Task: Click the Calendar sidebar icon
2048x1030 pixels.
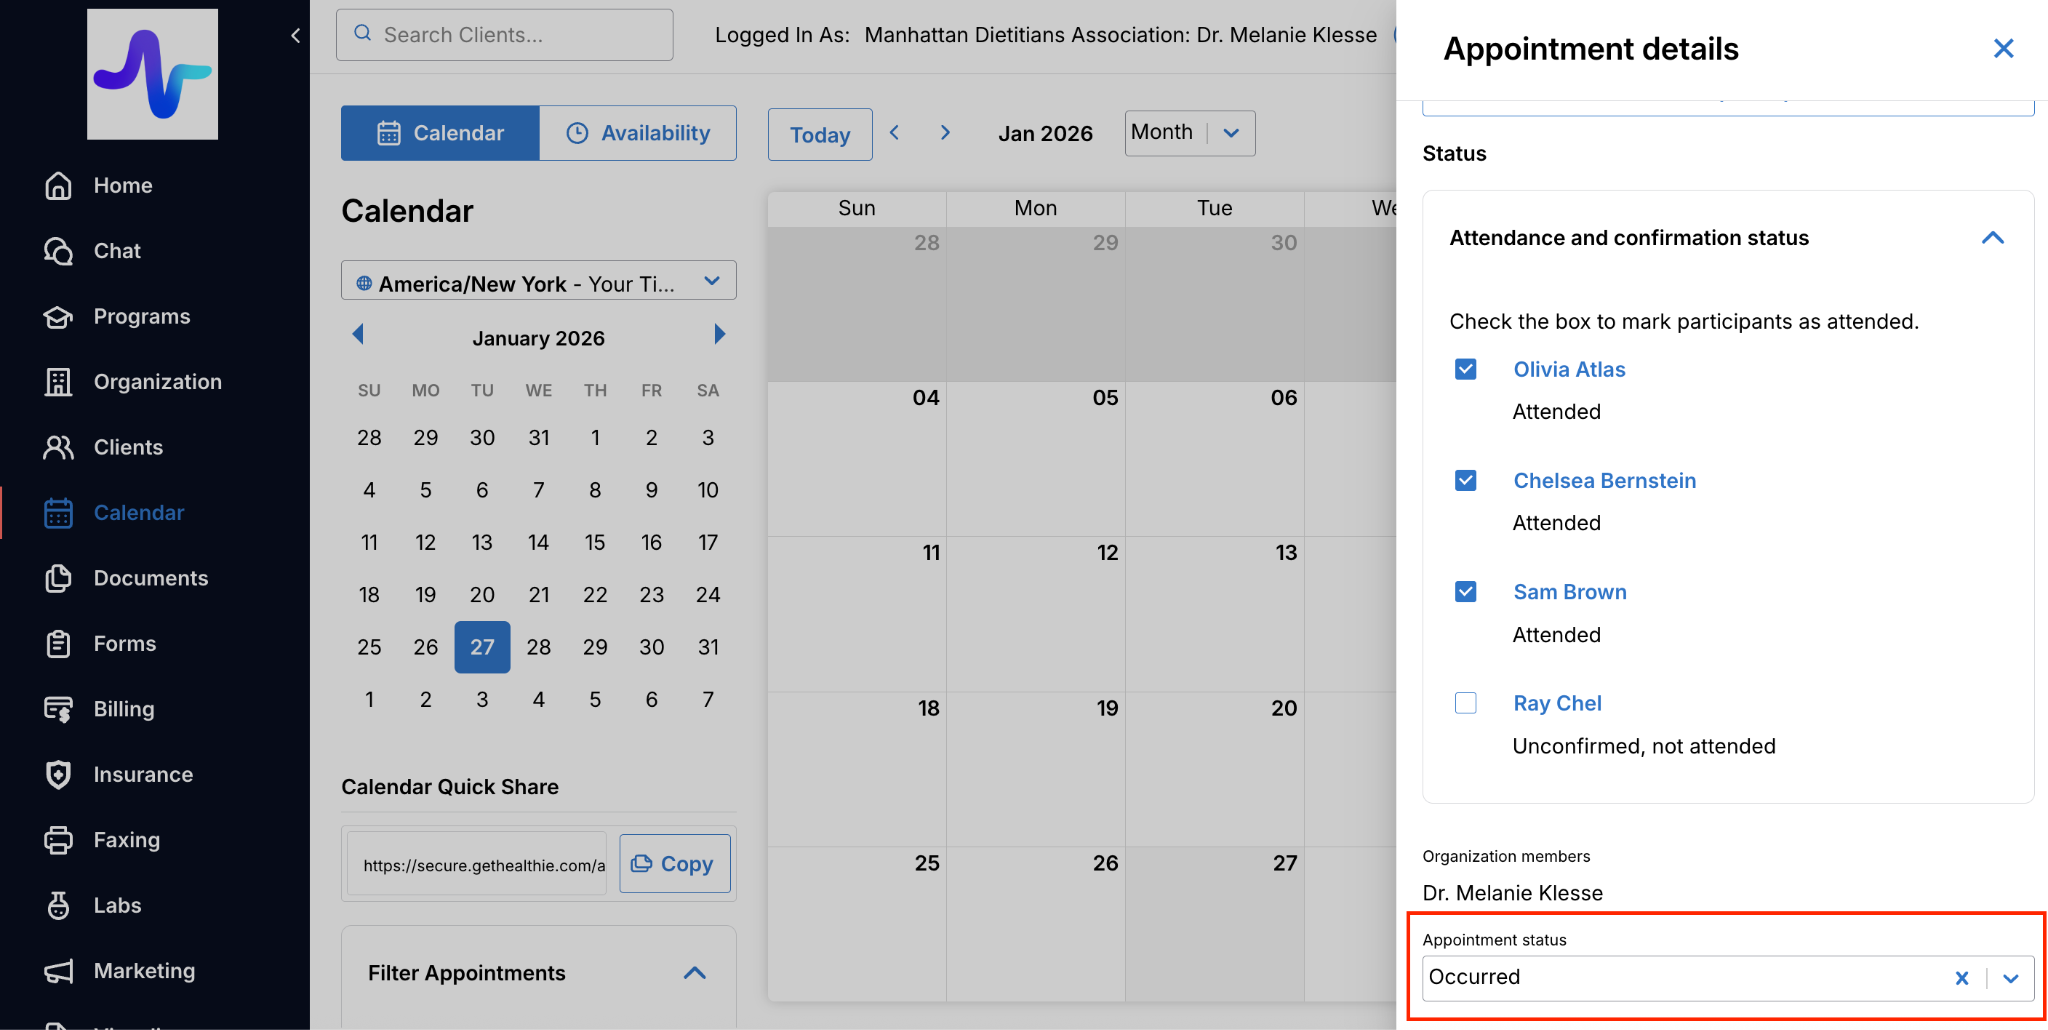Action: tap(59, 513)
